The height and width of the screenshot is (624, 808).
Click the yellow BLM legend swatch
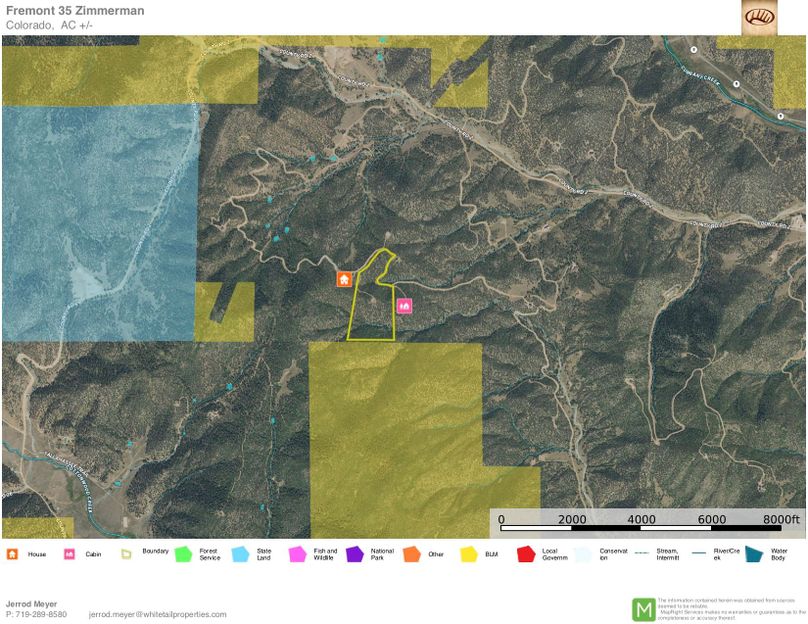click(467, 553)
